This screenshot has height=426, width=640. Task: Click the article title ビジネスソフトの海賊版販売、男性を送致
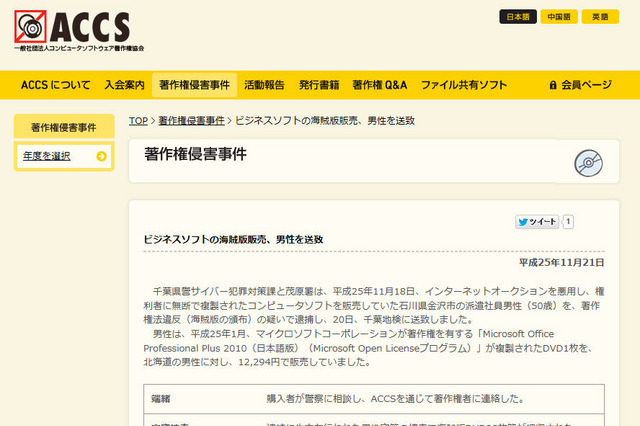[x=233, y=240]
